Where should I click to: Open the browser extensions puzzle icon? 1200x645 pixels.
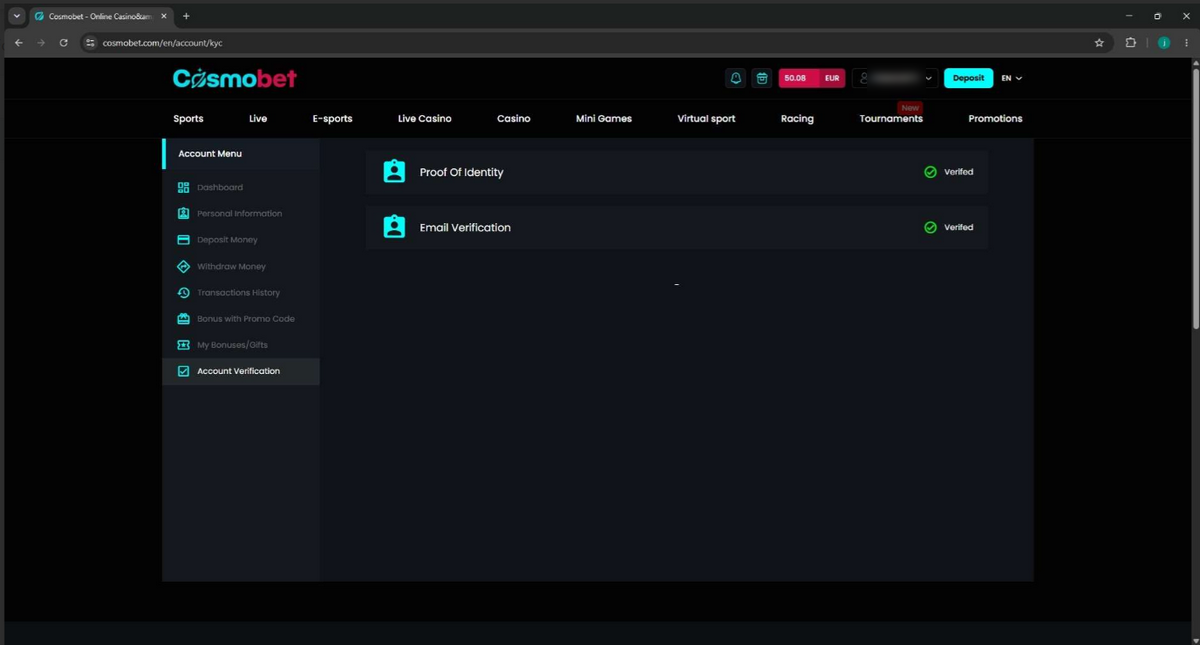1131,43
